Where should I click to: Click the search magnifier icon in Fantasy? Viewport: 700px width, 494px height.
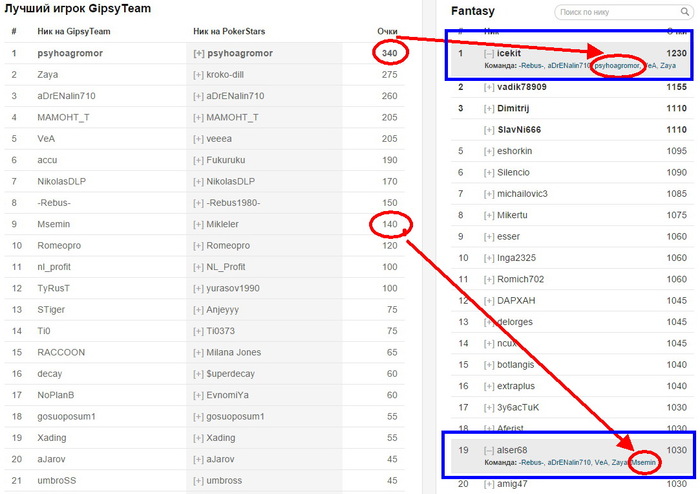coord(684,12)
